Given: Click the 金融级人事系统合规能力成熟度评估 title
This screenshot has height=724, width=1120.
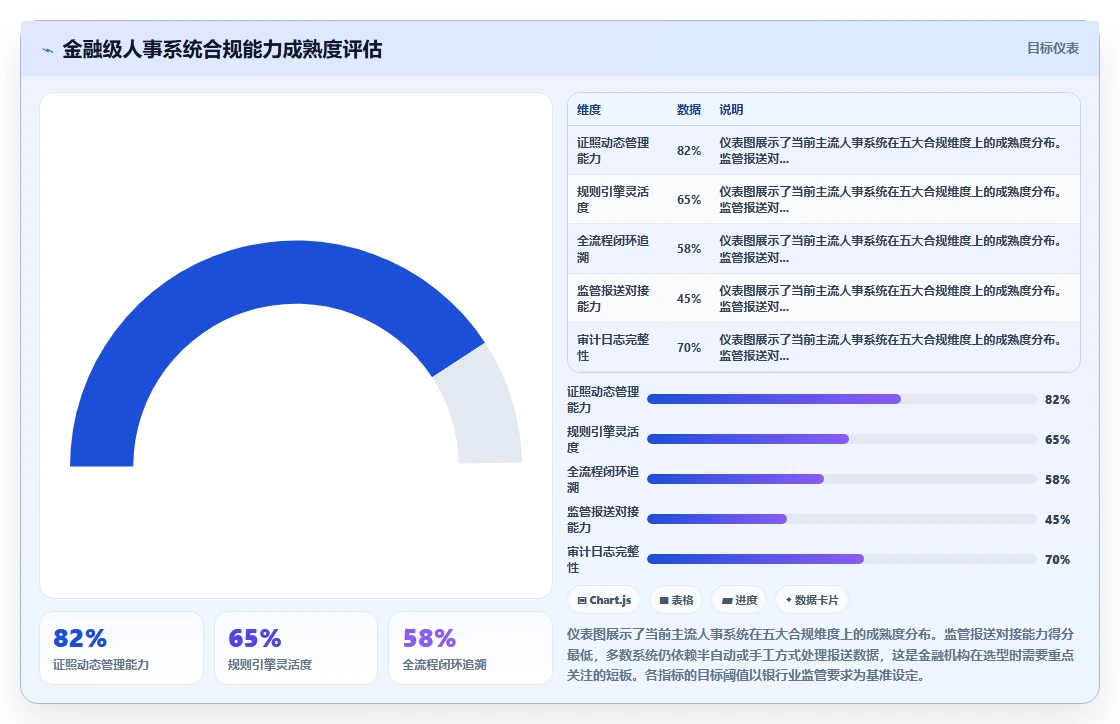Looking at the screenshot, I should click(x=222, y=49).
